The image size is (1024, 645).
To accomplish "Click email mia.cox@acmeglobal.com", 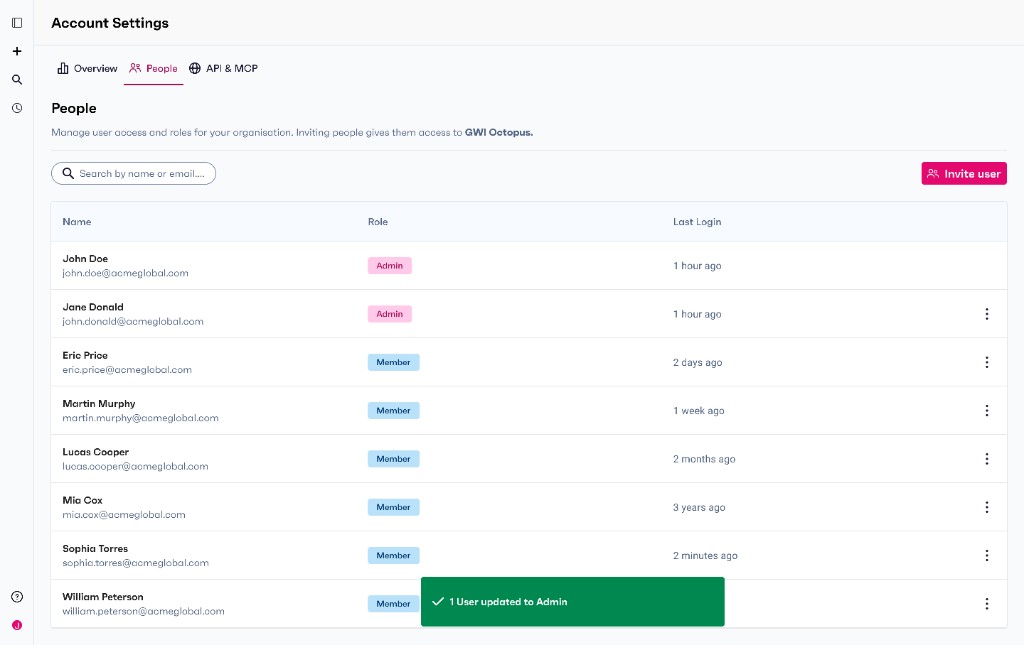I will click(x=124, y=515).
